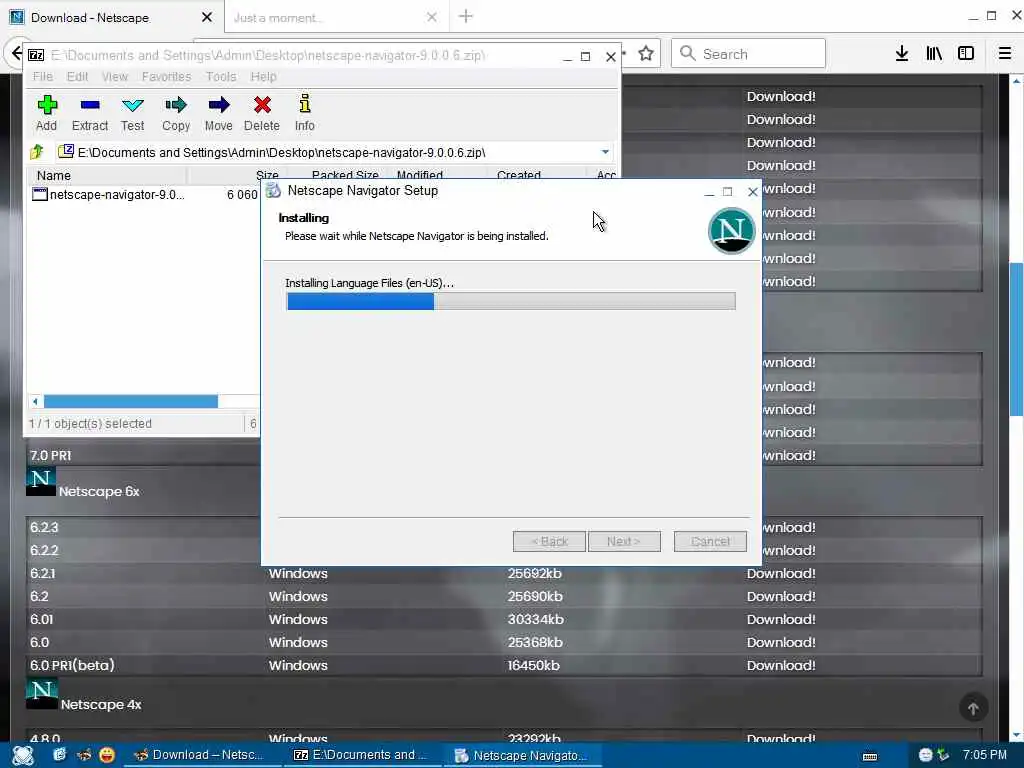The image size is (1024, 768).
Task: Open new browser tab with plus
Action: 466,16
